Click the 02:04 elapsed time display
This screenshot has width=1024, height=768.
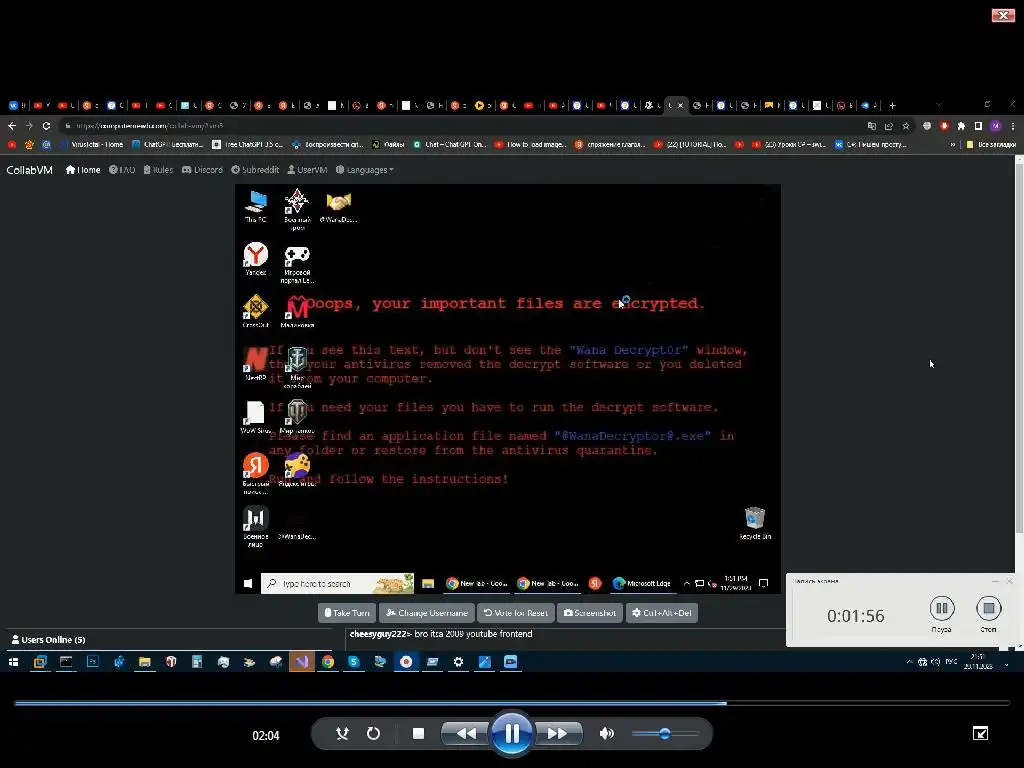266,735
